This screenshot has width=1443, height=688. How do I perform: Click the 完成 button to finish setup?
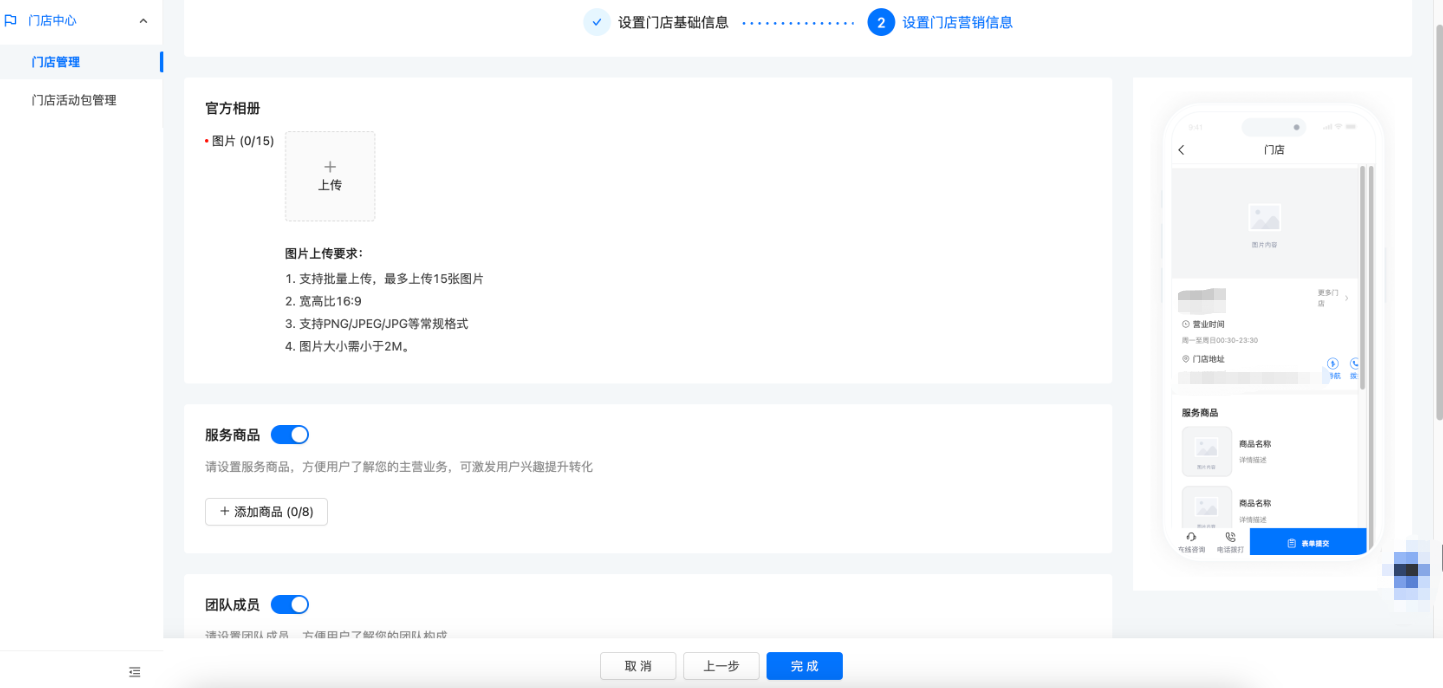tap(803, 665)
